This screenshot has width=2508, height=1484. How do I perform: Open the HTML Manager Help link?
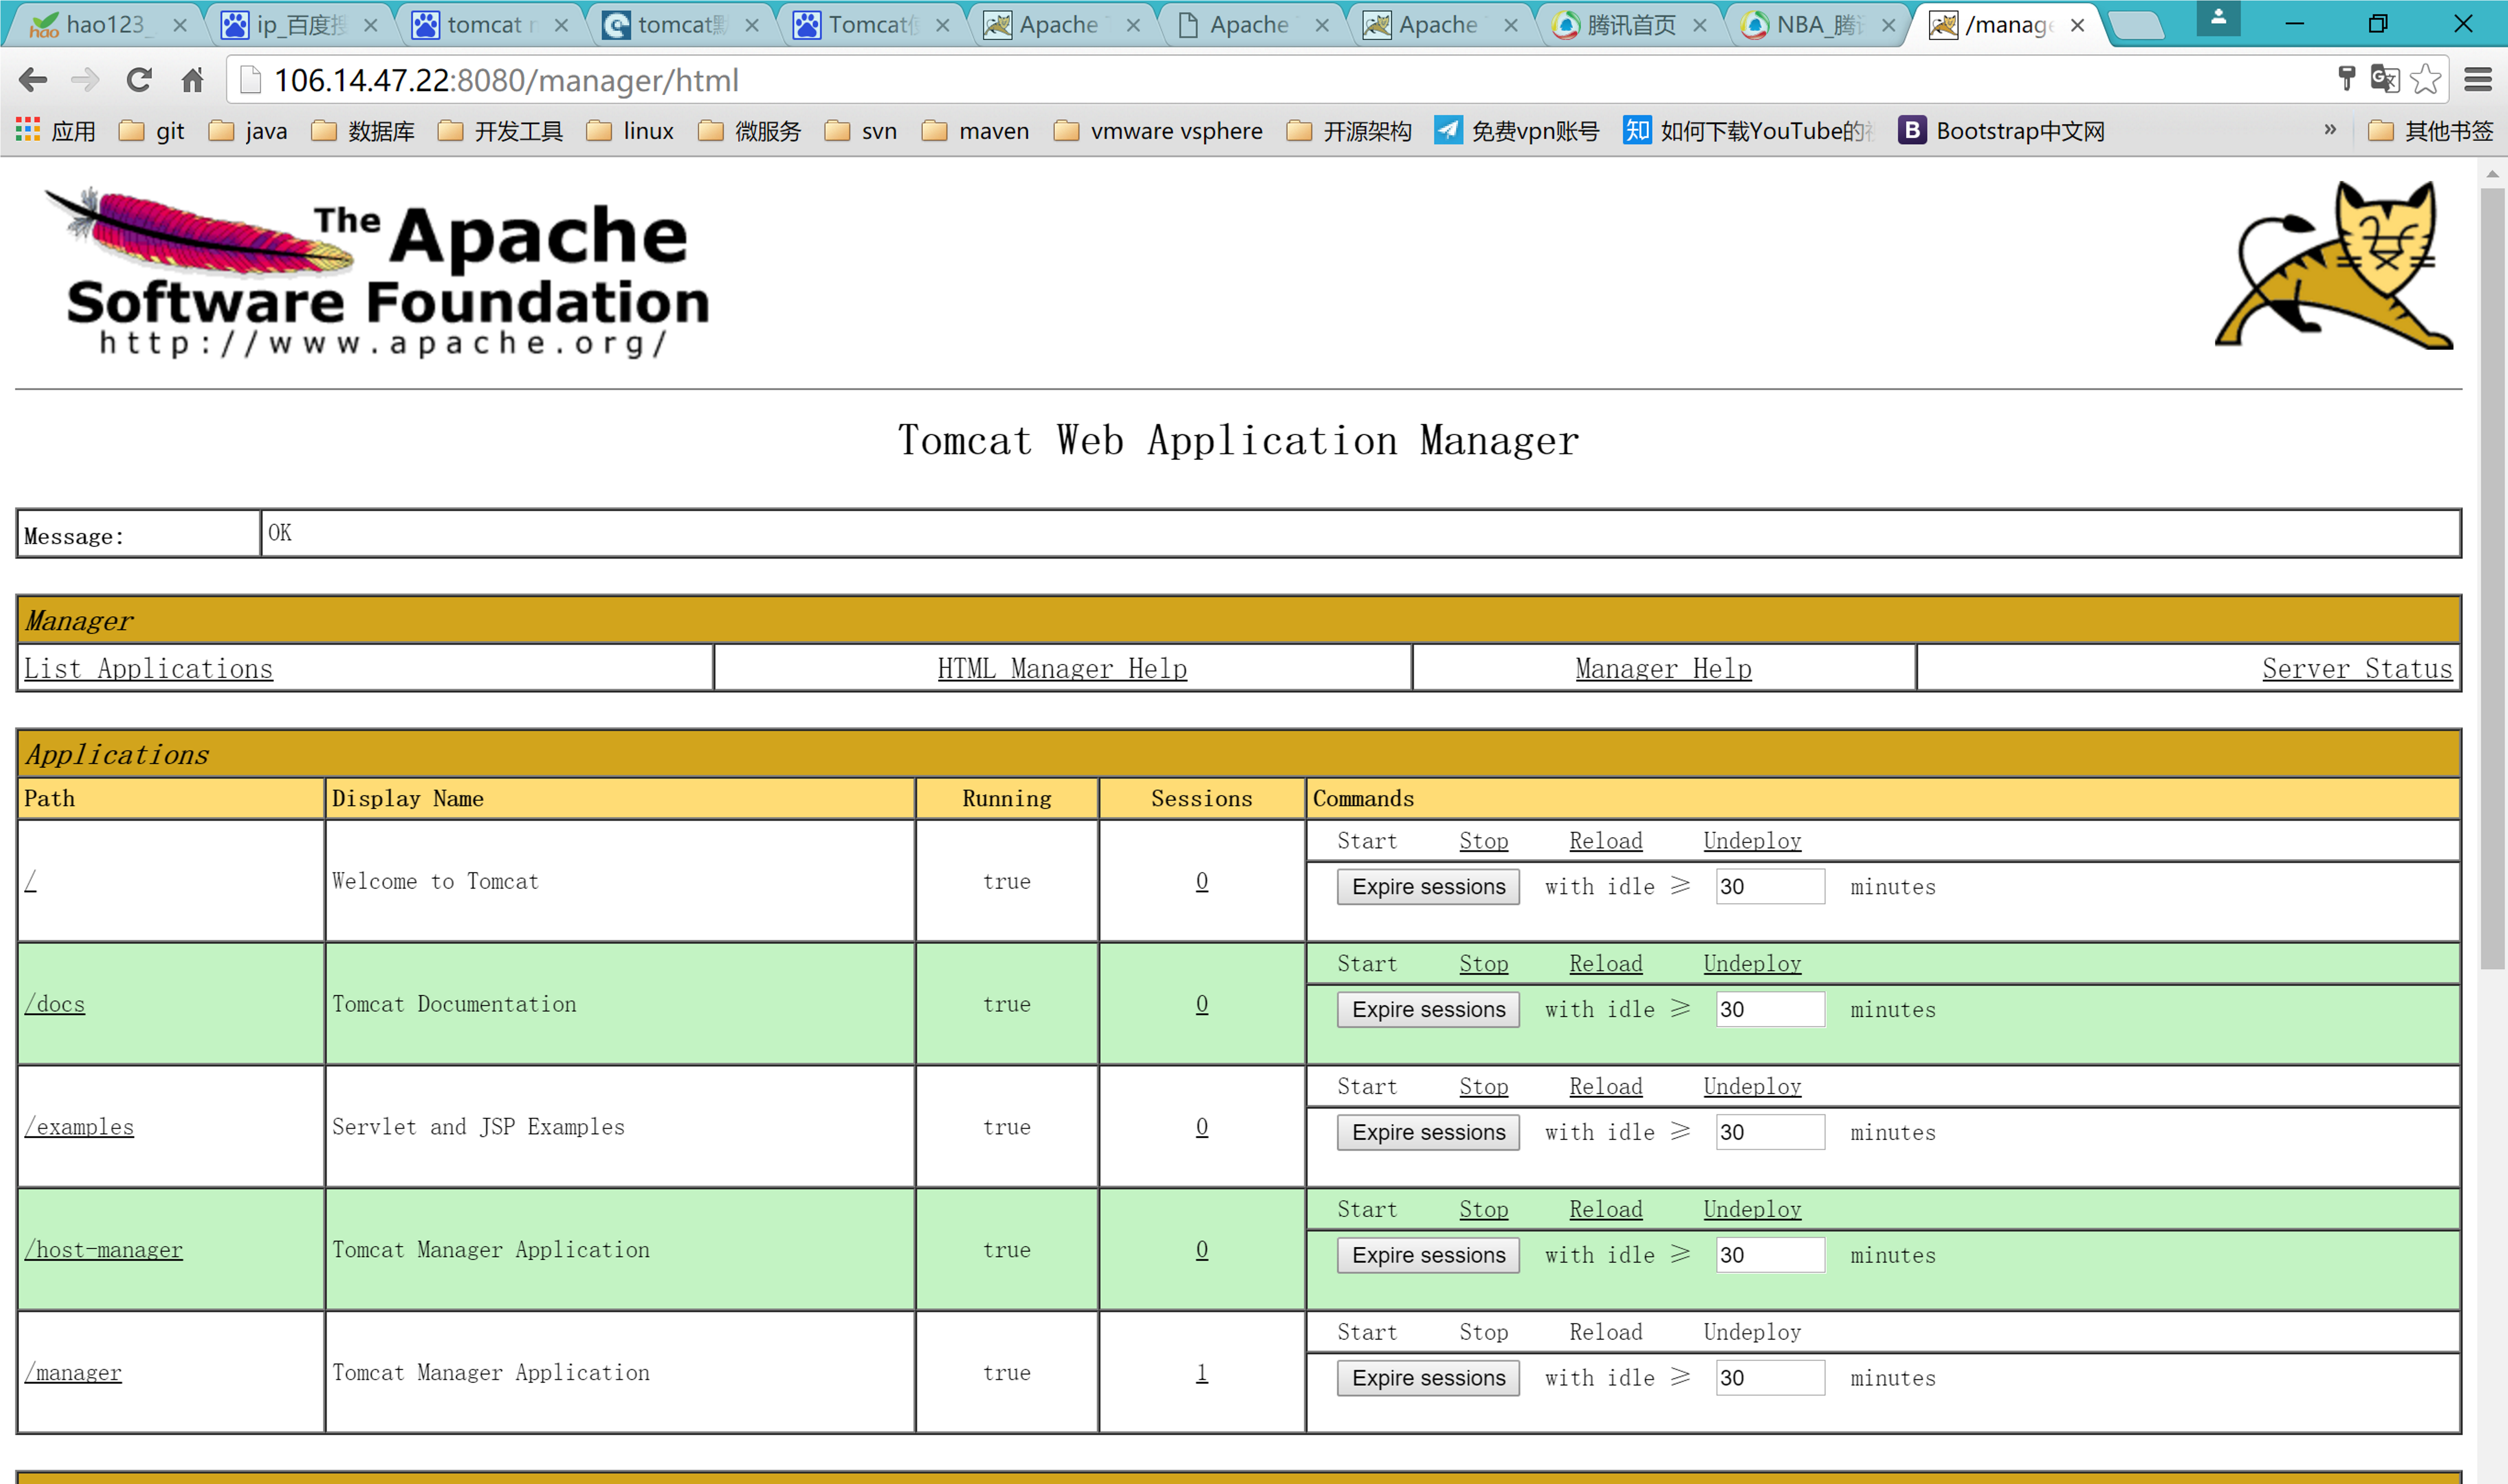1062,669
